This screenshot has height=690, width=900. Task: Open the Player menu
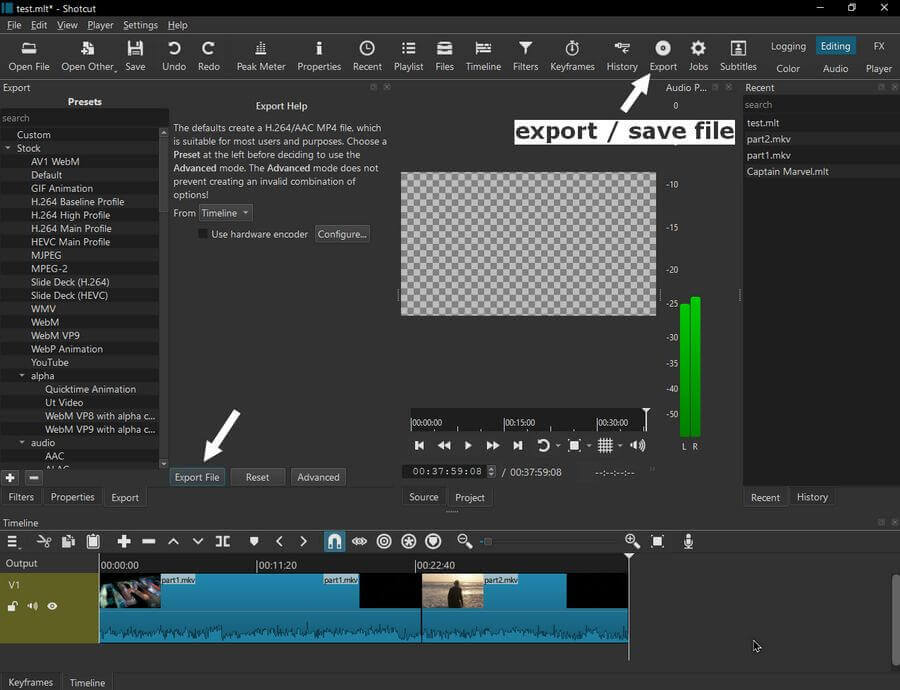[100, 25]
